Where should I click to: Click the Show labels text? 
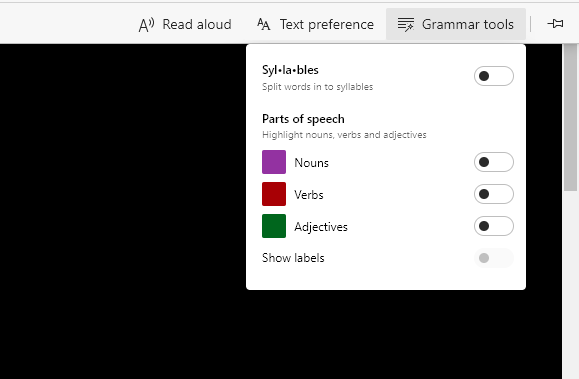tap(293, 258)
